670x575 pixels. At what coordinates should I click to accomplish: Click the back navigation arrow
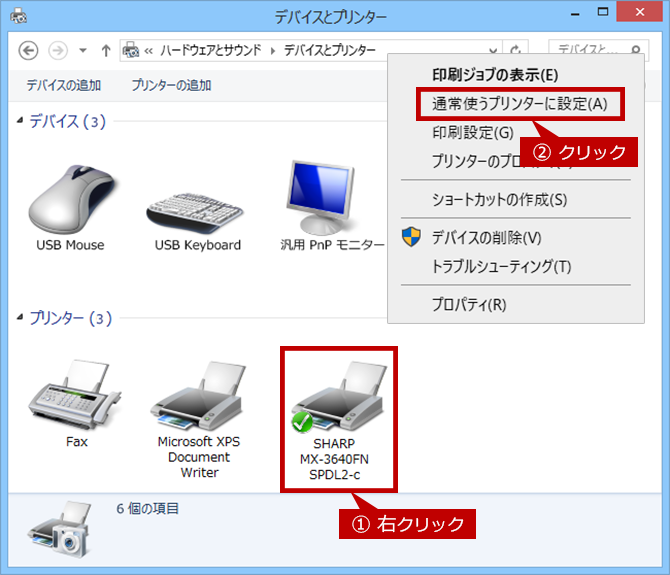[29, 50]
